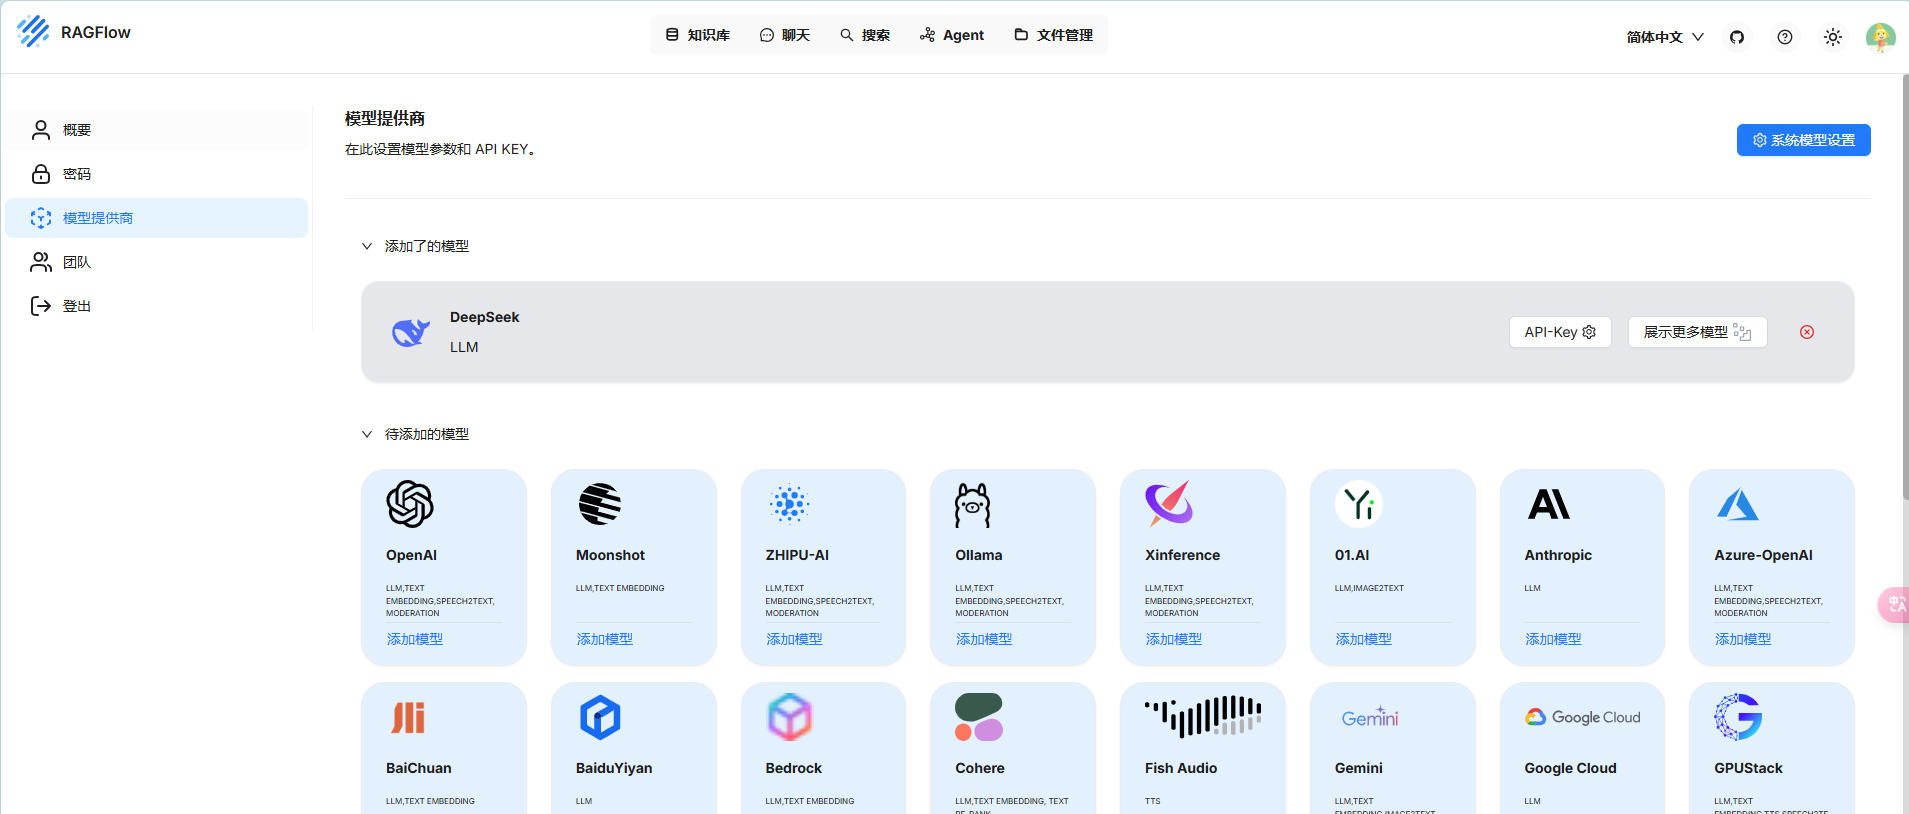Click the 系统模型设置 button

1803,140
